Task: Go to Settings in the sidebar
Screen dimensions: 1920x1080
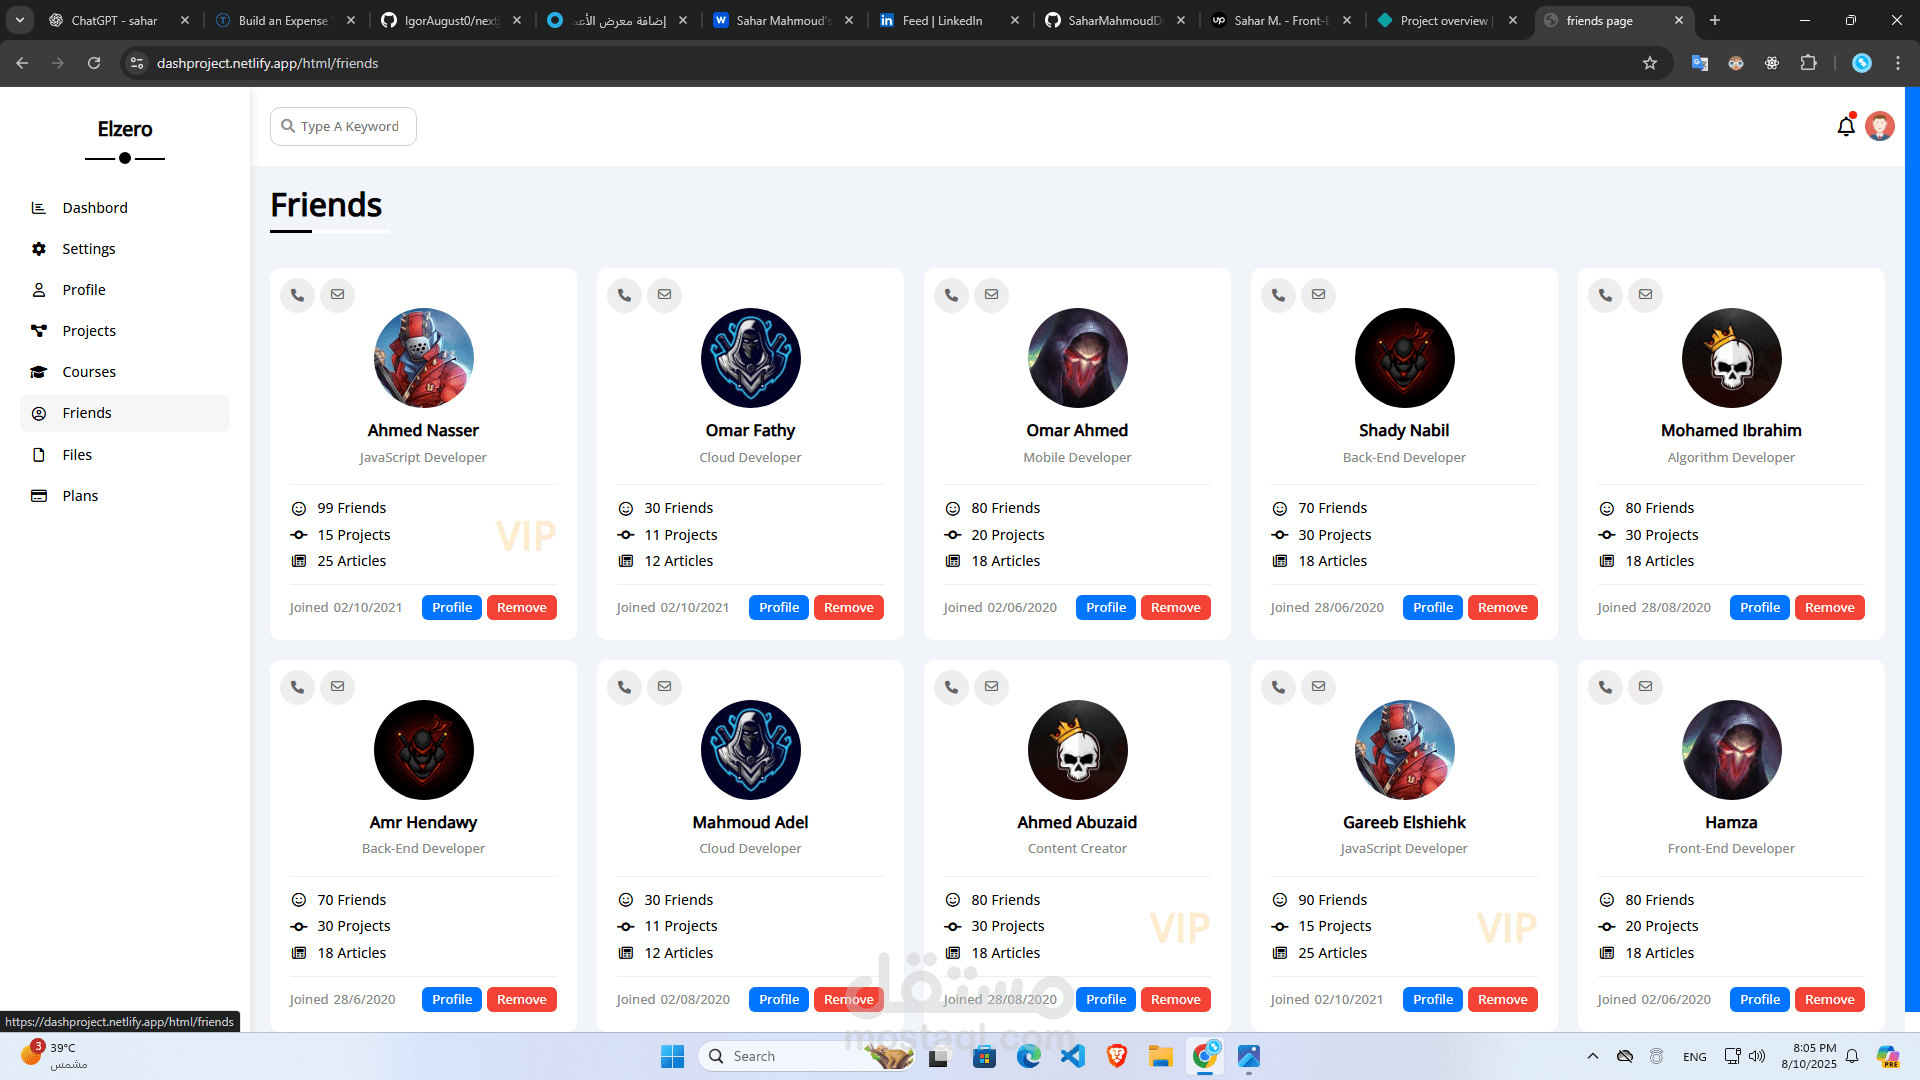Action: coord(89,249)
